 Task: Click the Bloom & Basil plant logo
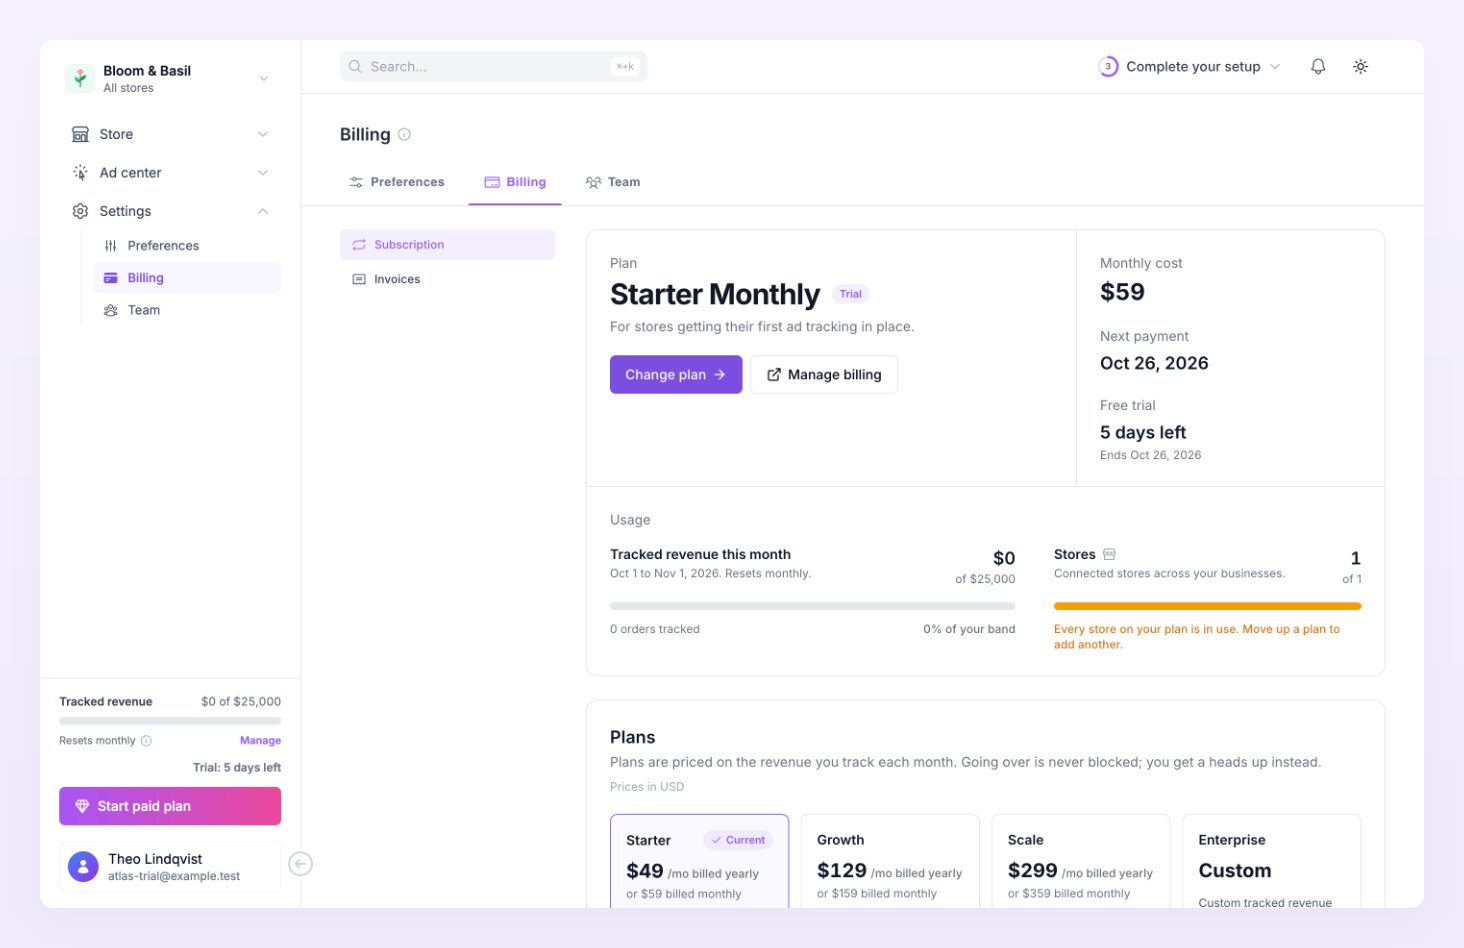(x=80, y=78)
